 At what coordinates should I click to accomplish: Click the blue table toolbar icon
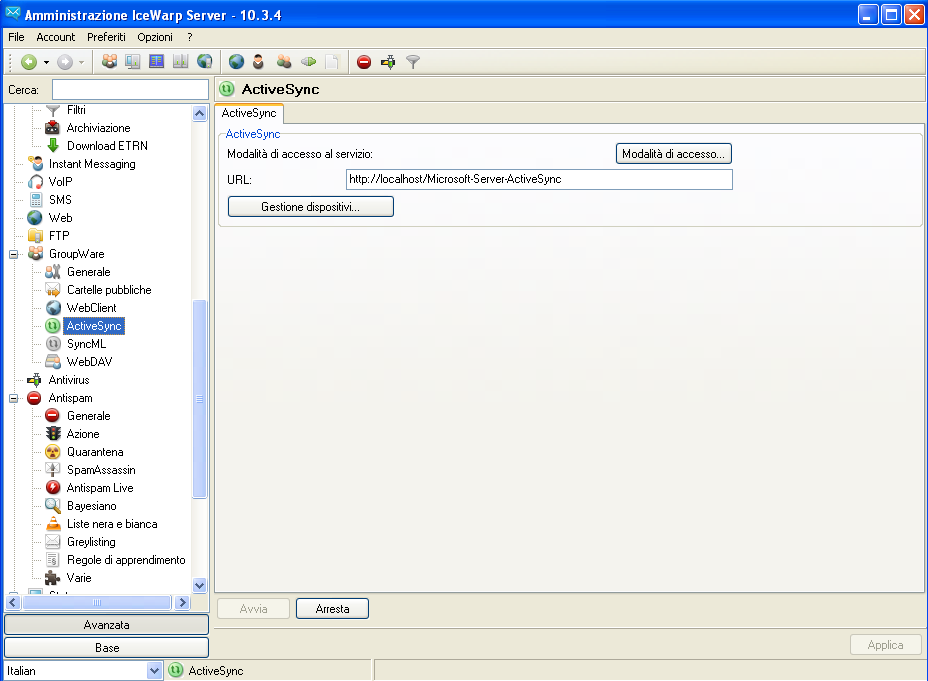pyautogui.click(x=156, y=62)
